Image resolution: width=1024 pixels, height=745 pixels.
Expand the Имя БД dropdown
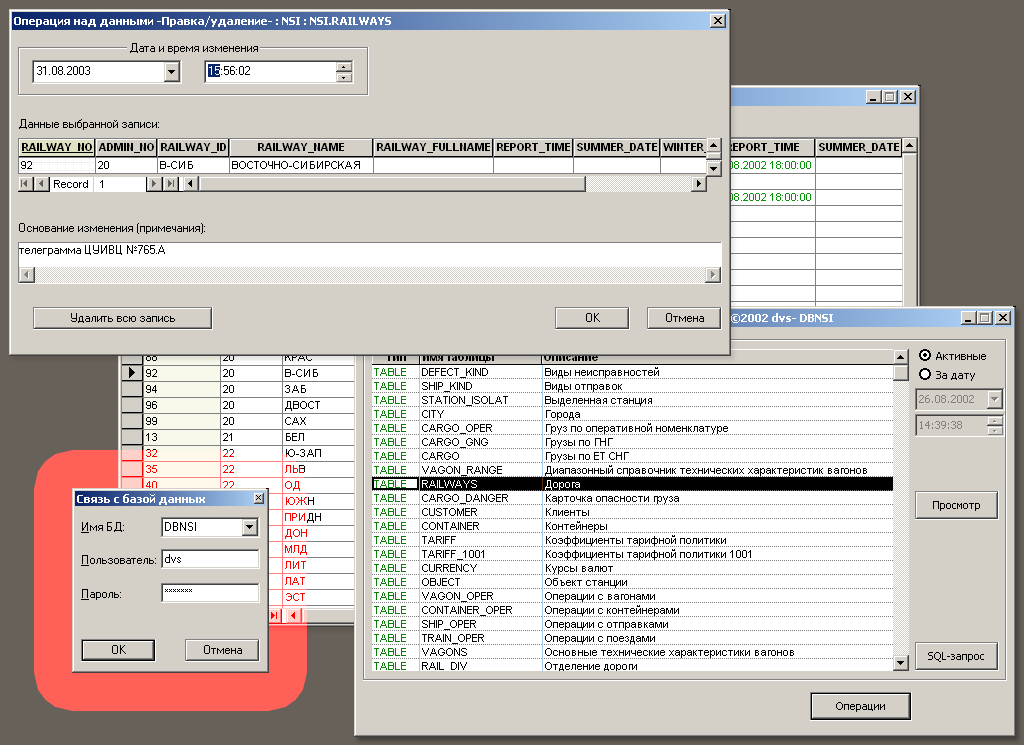pos(250,527)
